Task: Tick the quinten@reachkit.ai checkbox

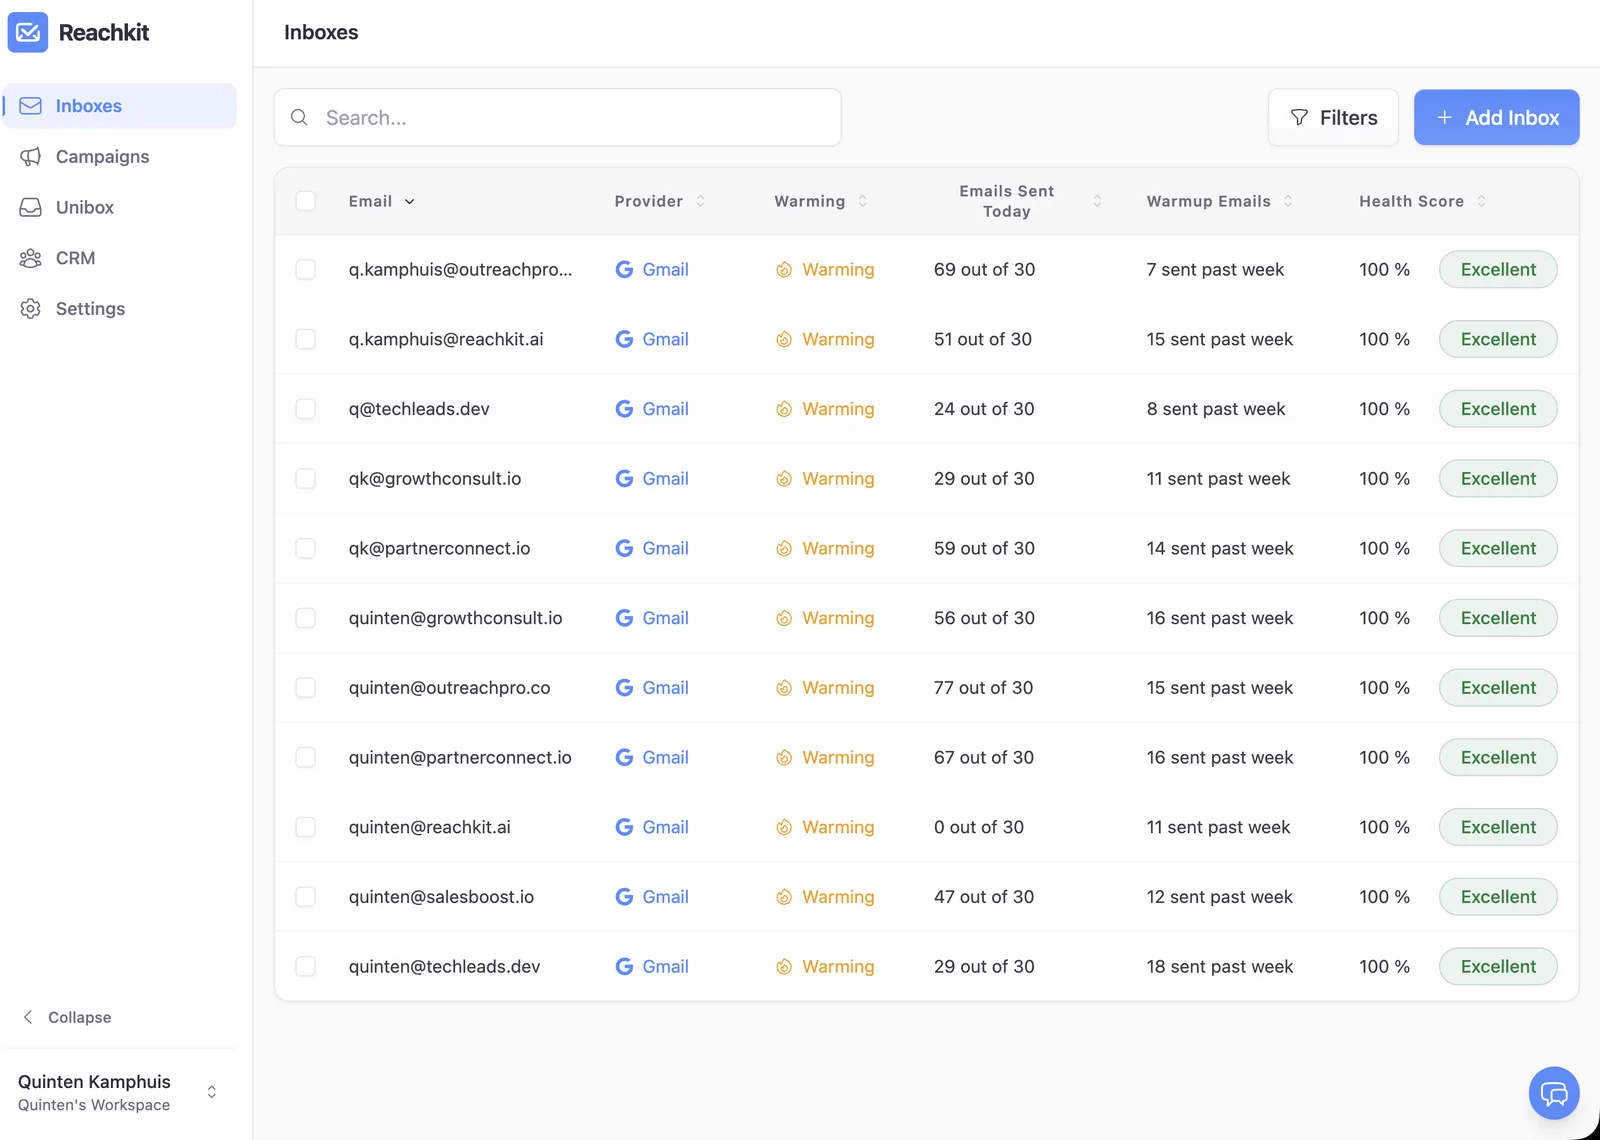Action: (306, 827)
